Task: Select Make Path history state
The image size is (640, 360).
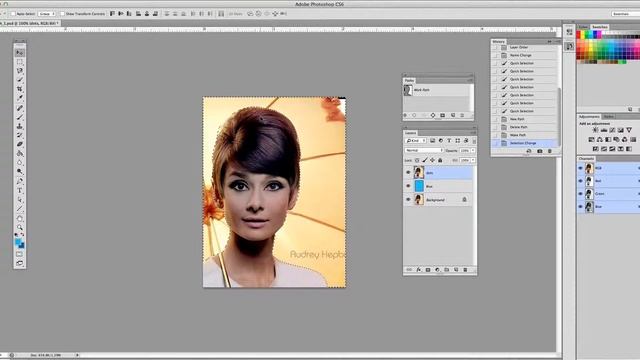Action: pyautogui.click(x=524, y=135)
